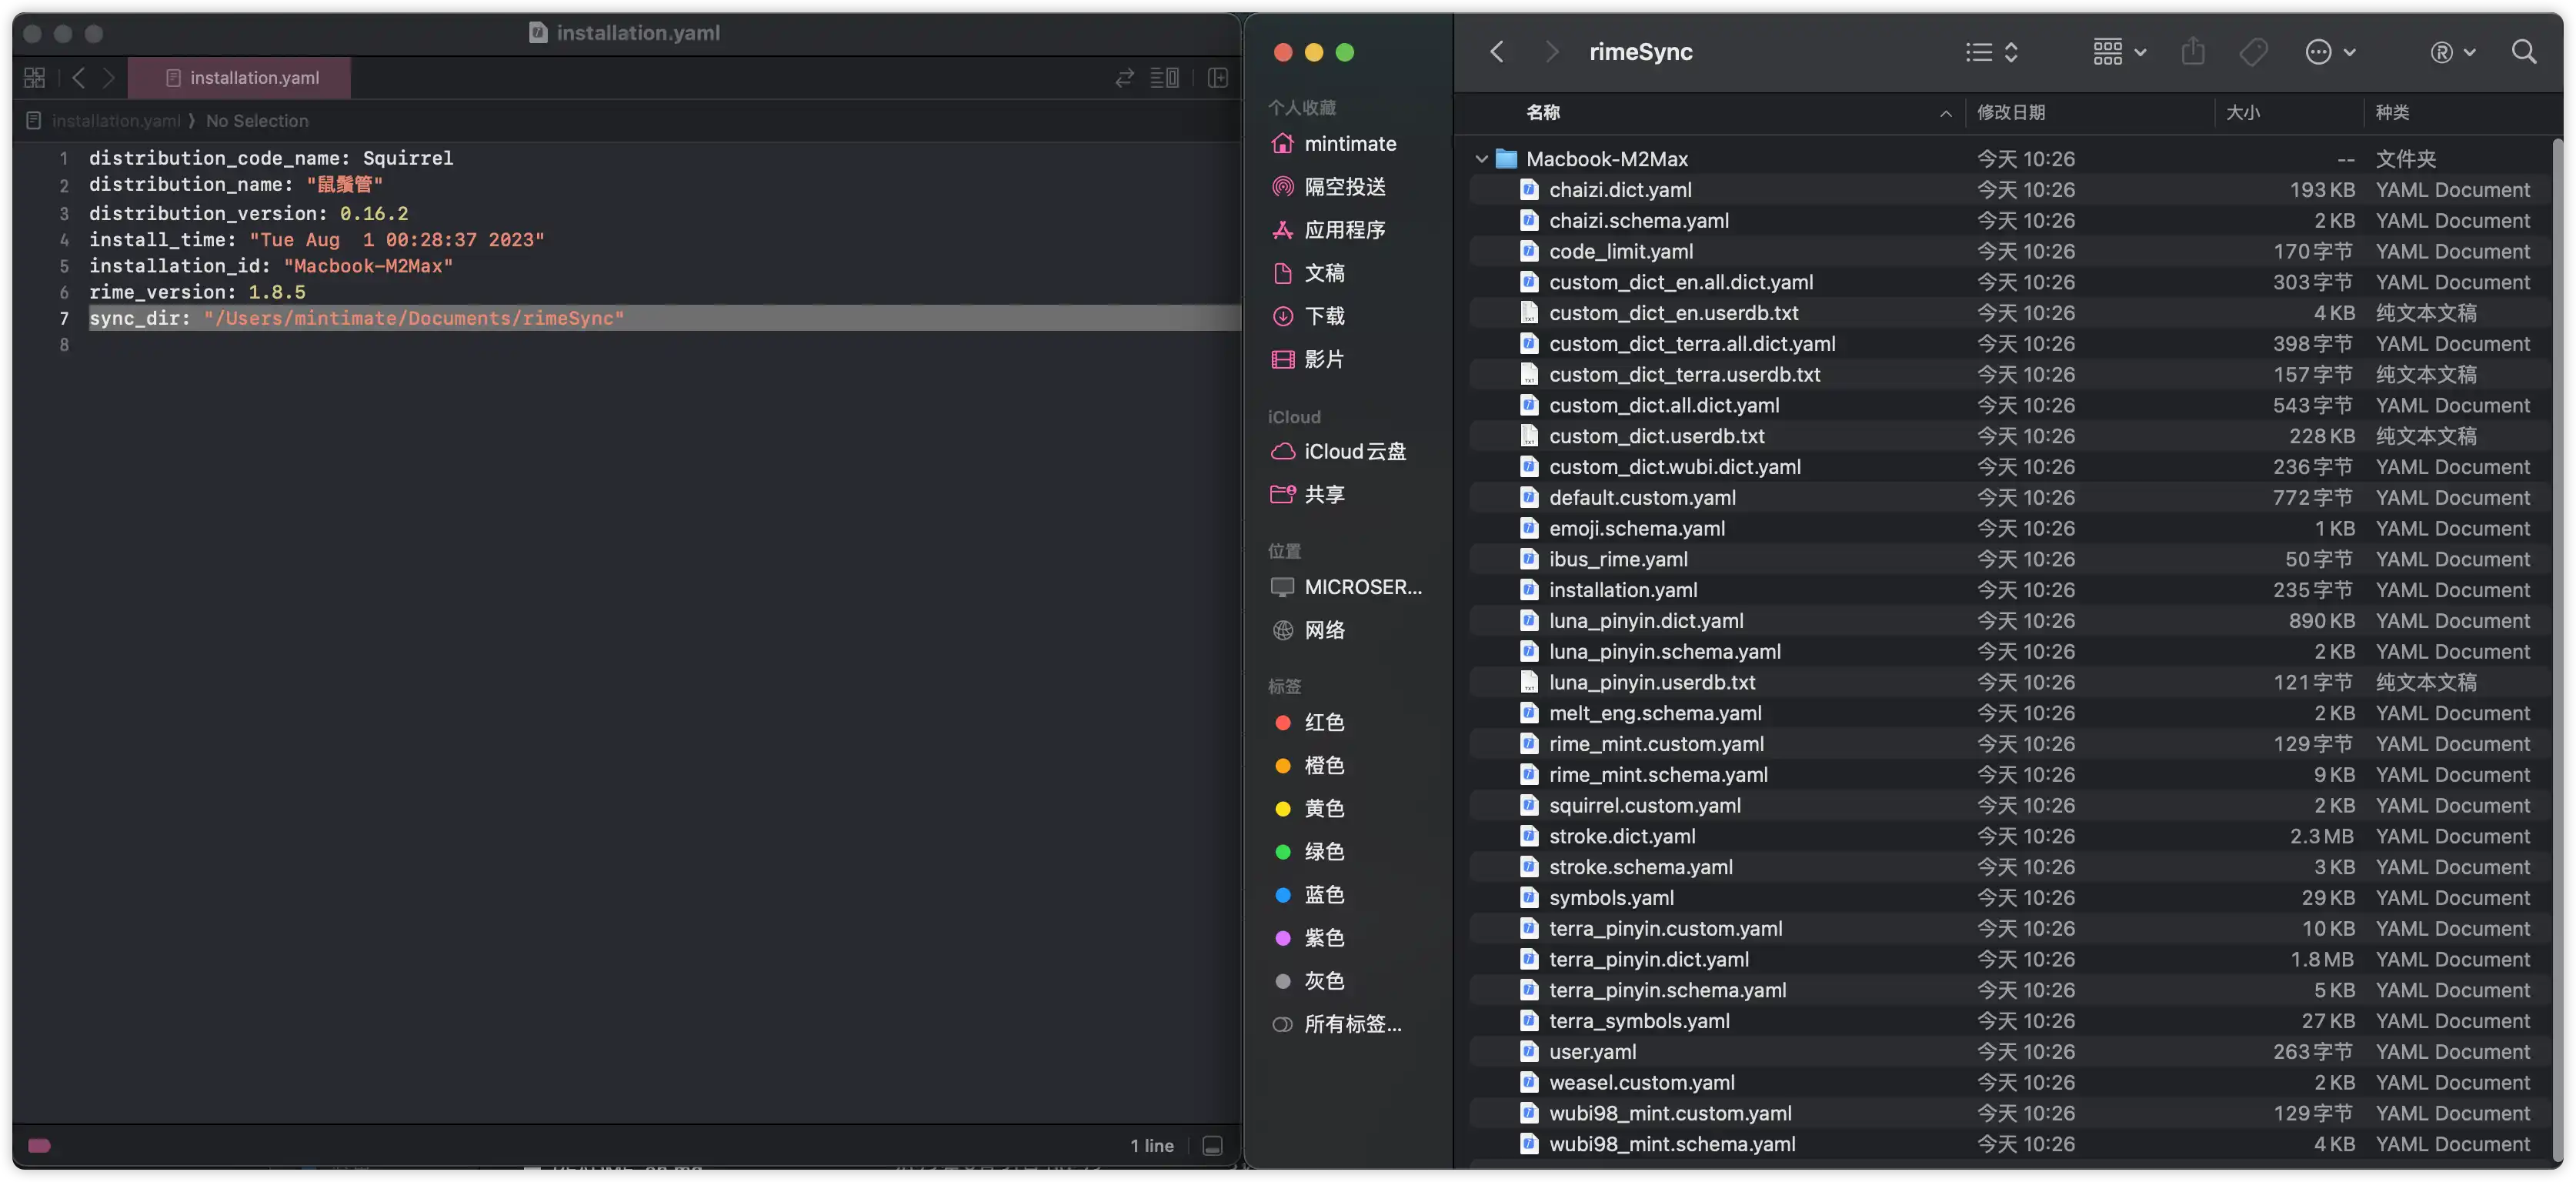The width and height of the screenshot is (2576, 1182).
Task: Sort by the 种类 column header
Action: (x=2392, y=112)
